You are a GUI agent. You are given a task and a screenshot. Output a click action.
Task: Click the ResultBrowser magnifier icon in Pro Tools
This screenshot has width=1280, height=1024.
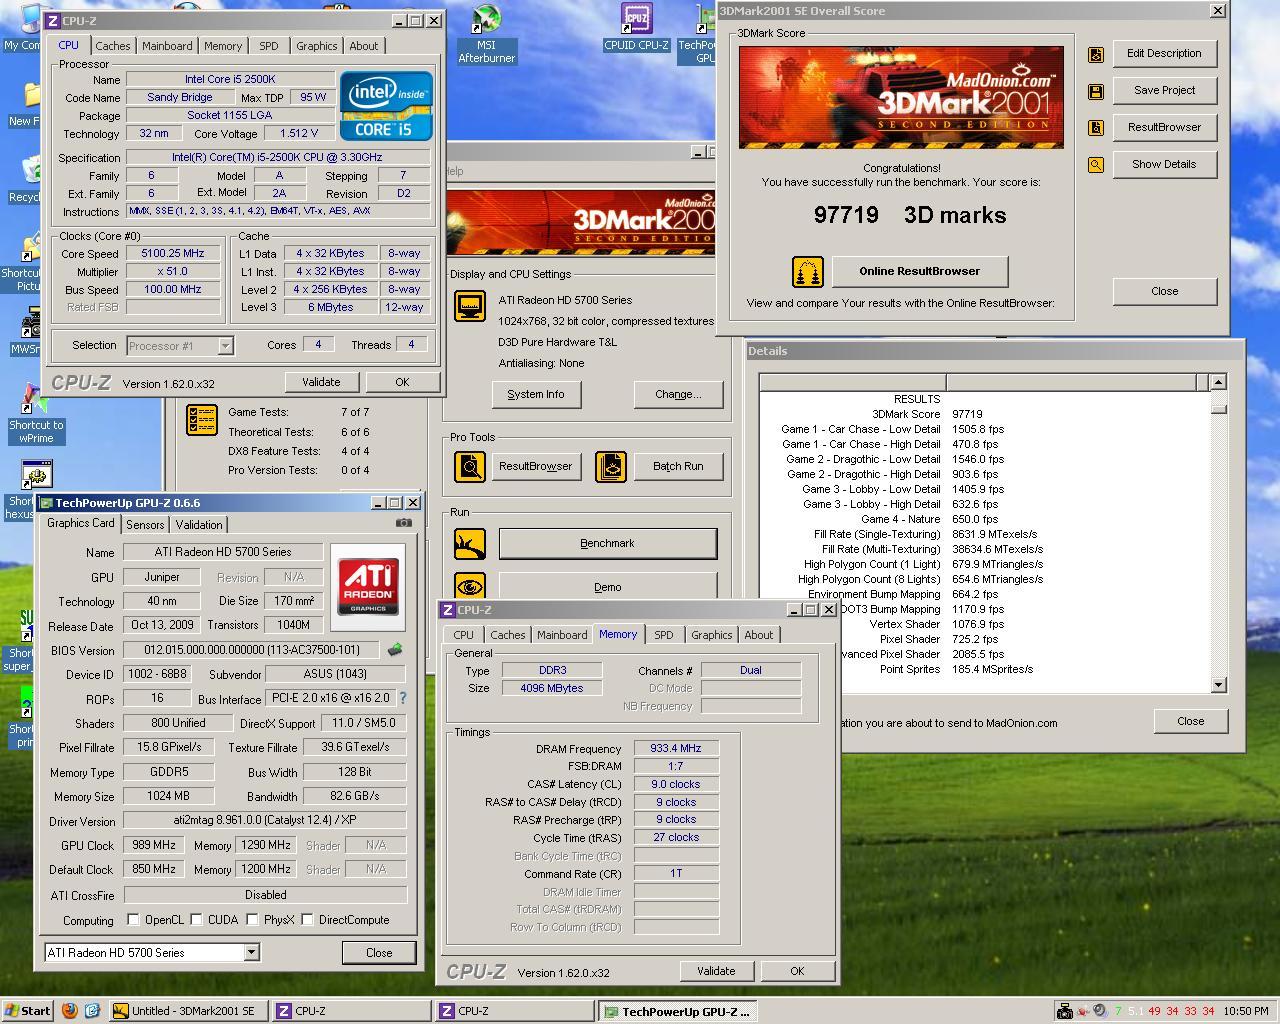click(x=470, y=466)
